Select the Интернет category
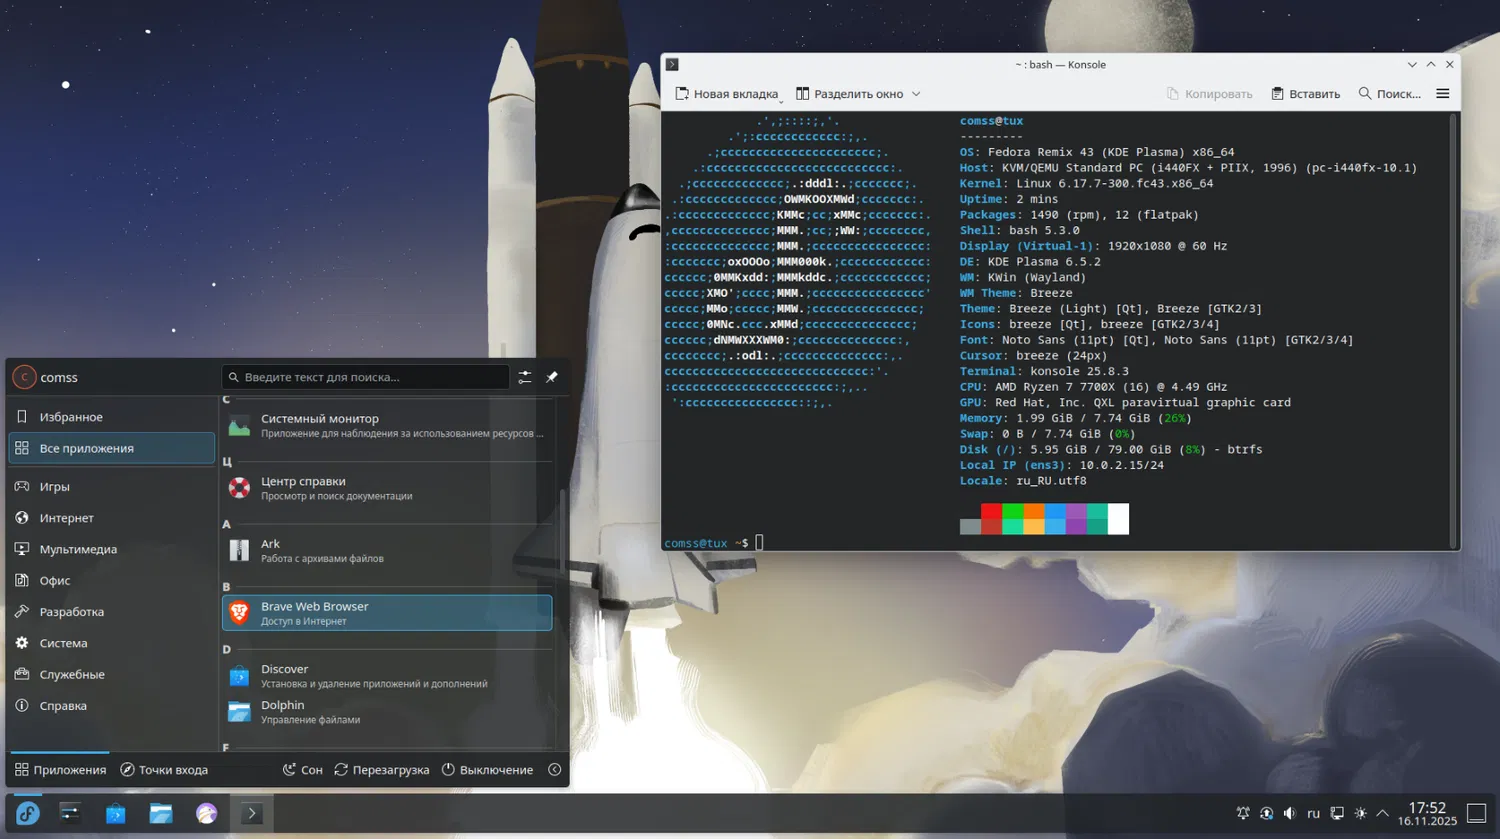The image size is (1500, 839). [x=66, y=518]
